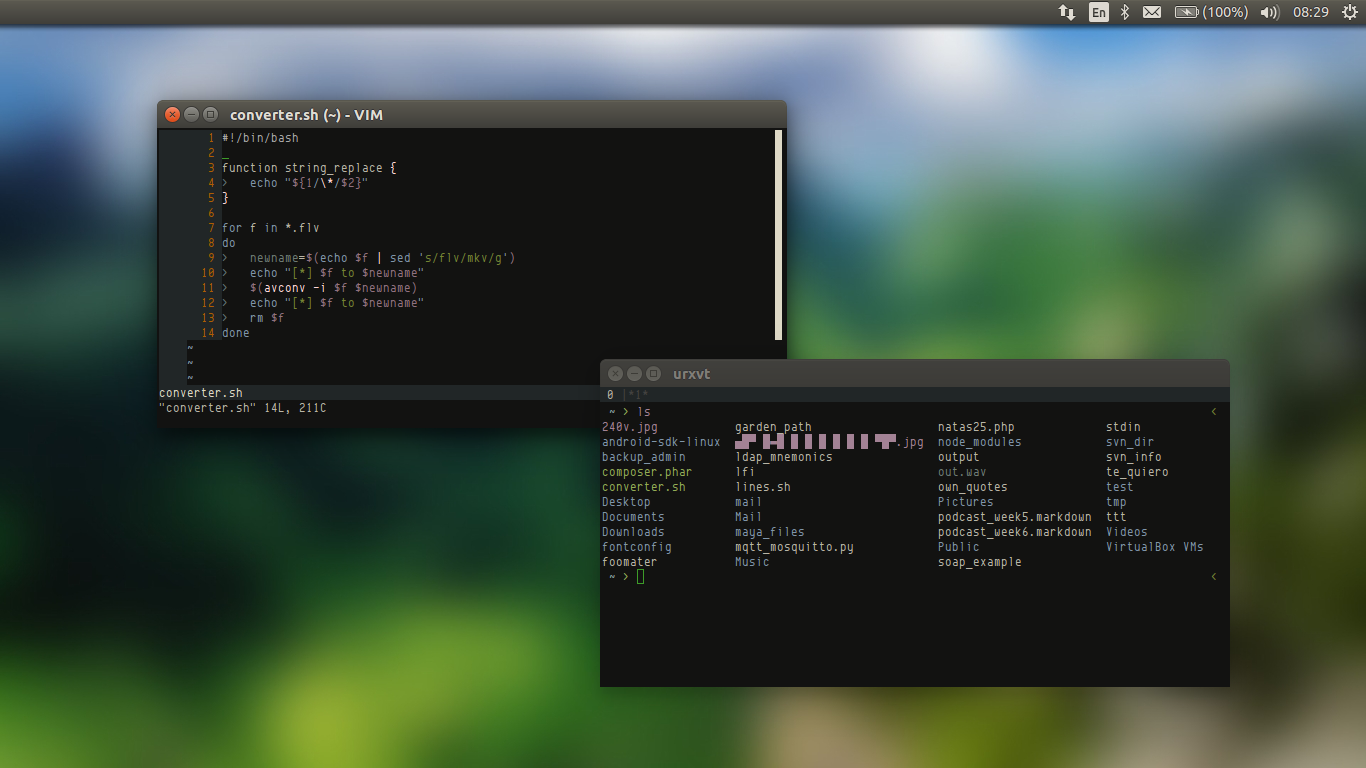Viewport: 1366px width, 768px height.
Task: Click 'foomater' in the terminal listing
Action: coord(630,562)
